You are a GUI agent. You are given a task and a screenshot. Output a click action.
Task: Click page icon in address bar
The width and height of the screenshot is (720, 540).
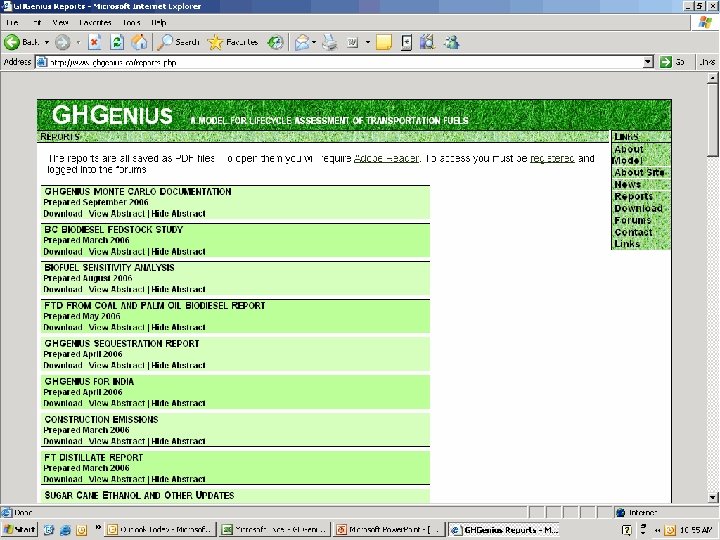[41, 62]
